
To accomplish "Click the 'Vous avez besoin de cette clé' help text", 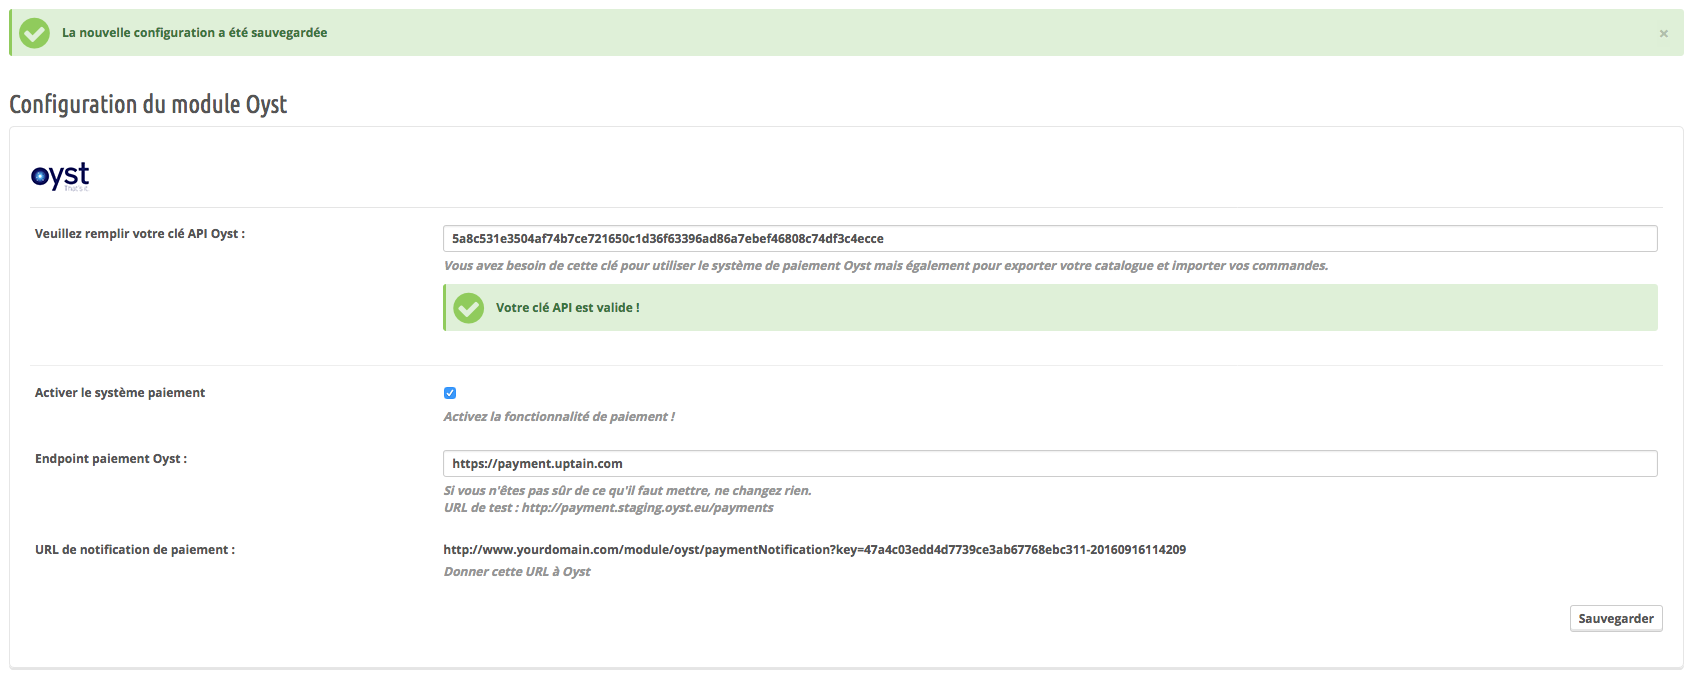I will [x=886, y=265].
